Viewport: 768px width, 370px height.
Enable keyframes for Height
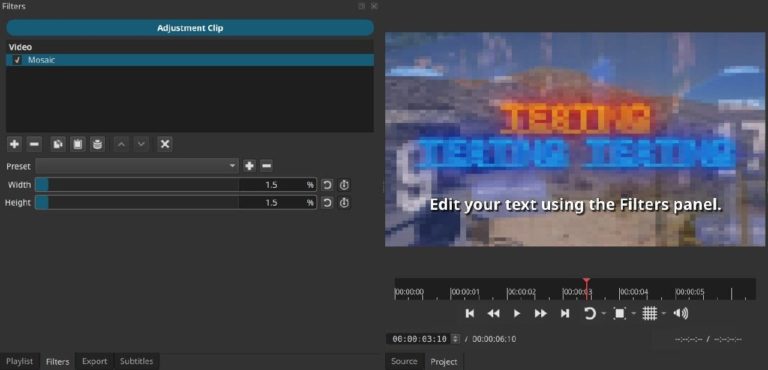tap(344, 202)
